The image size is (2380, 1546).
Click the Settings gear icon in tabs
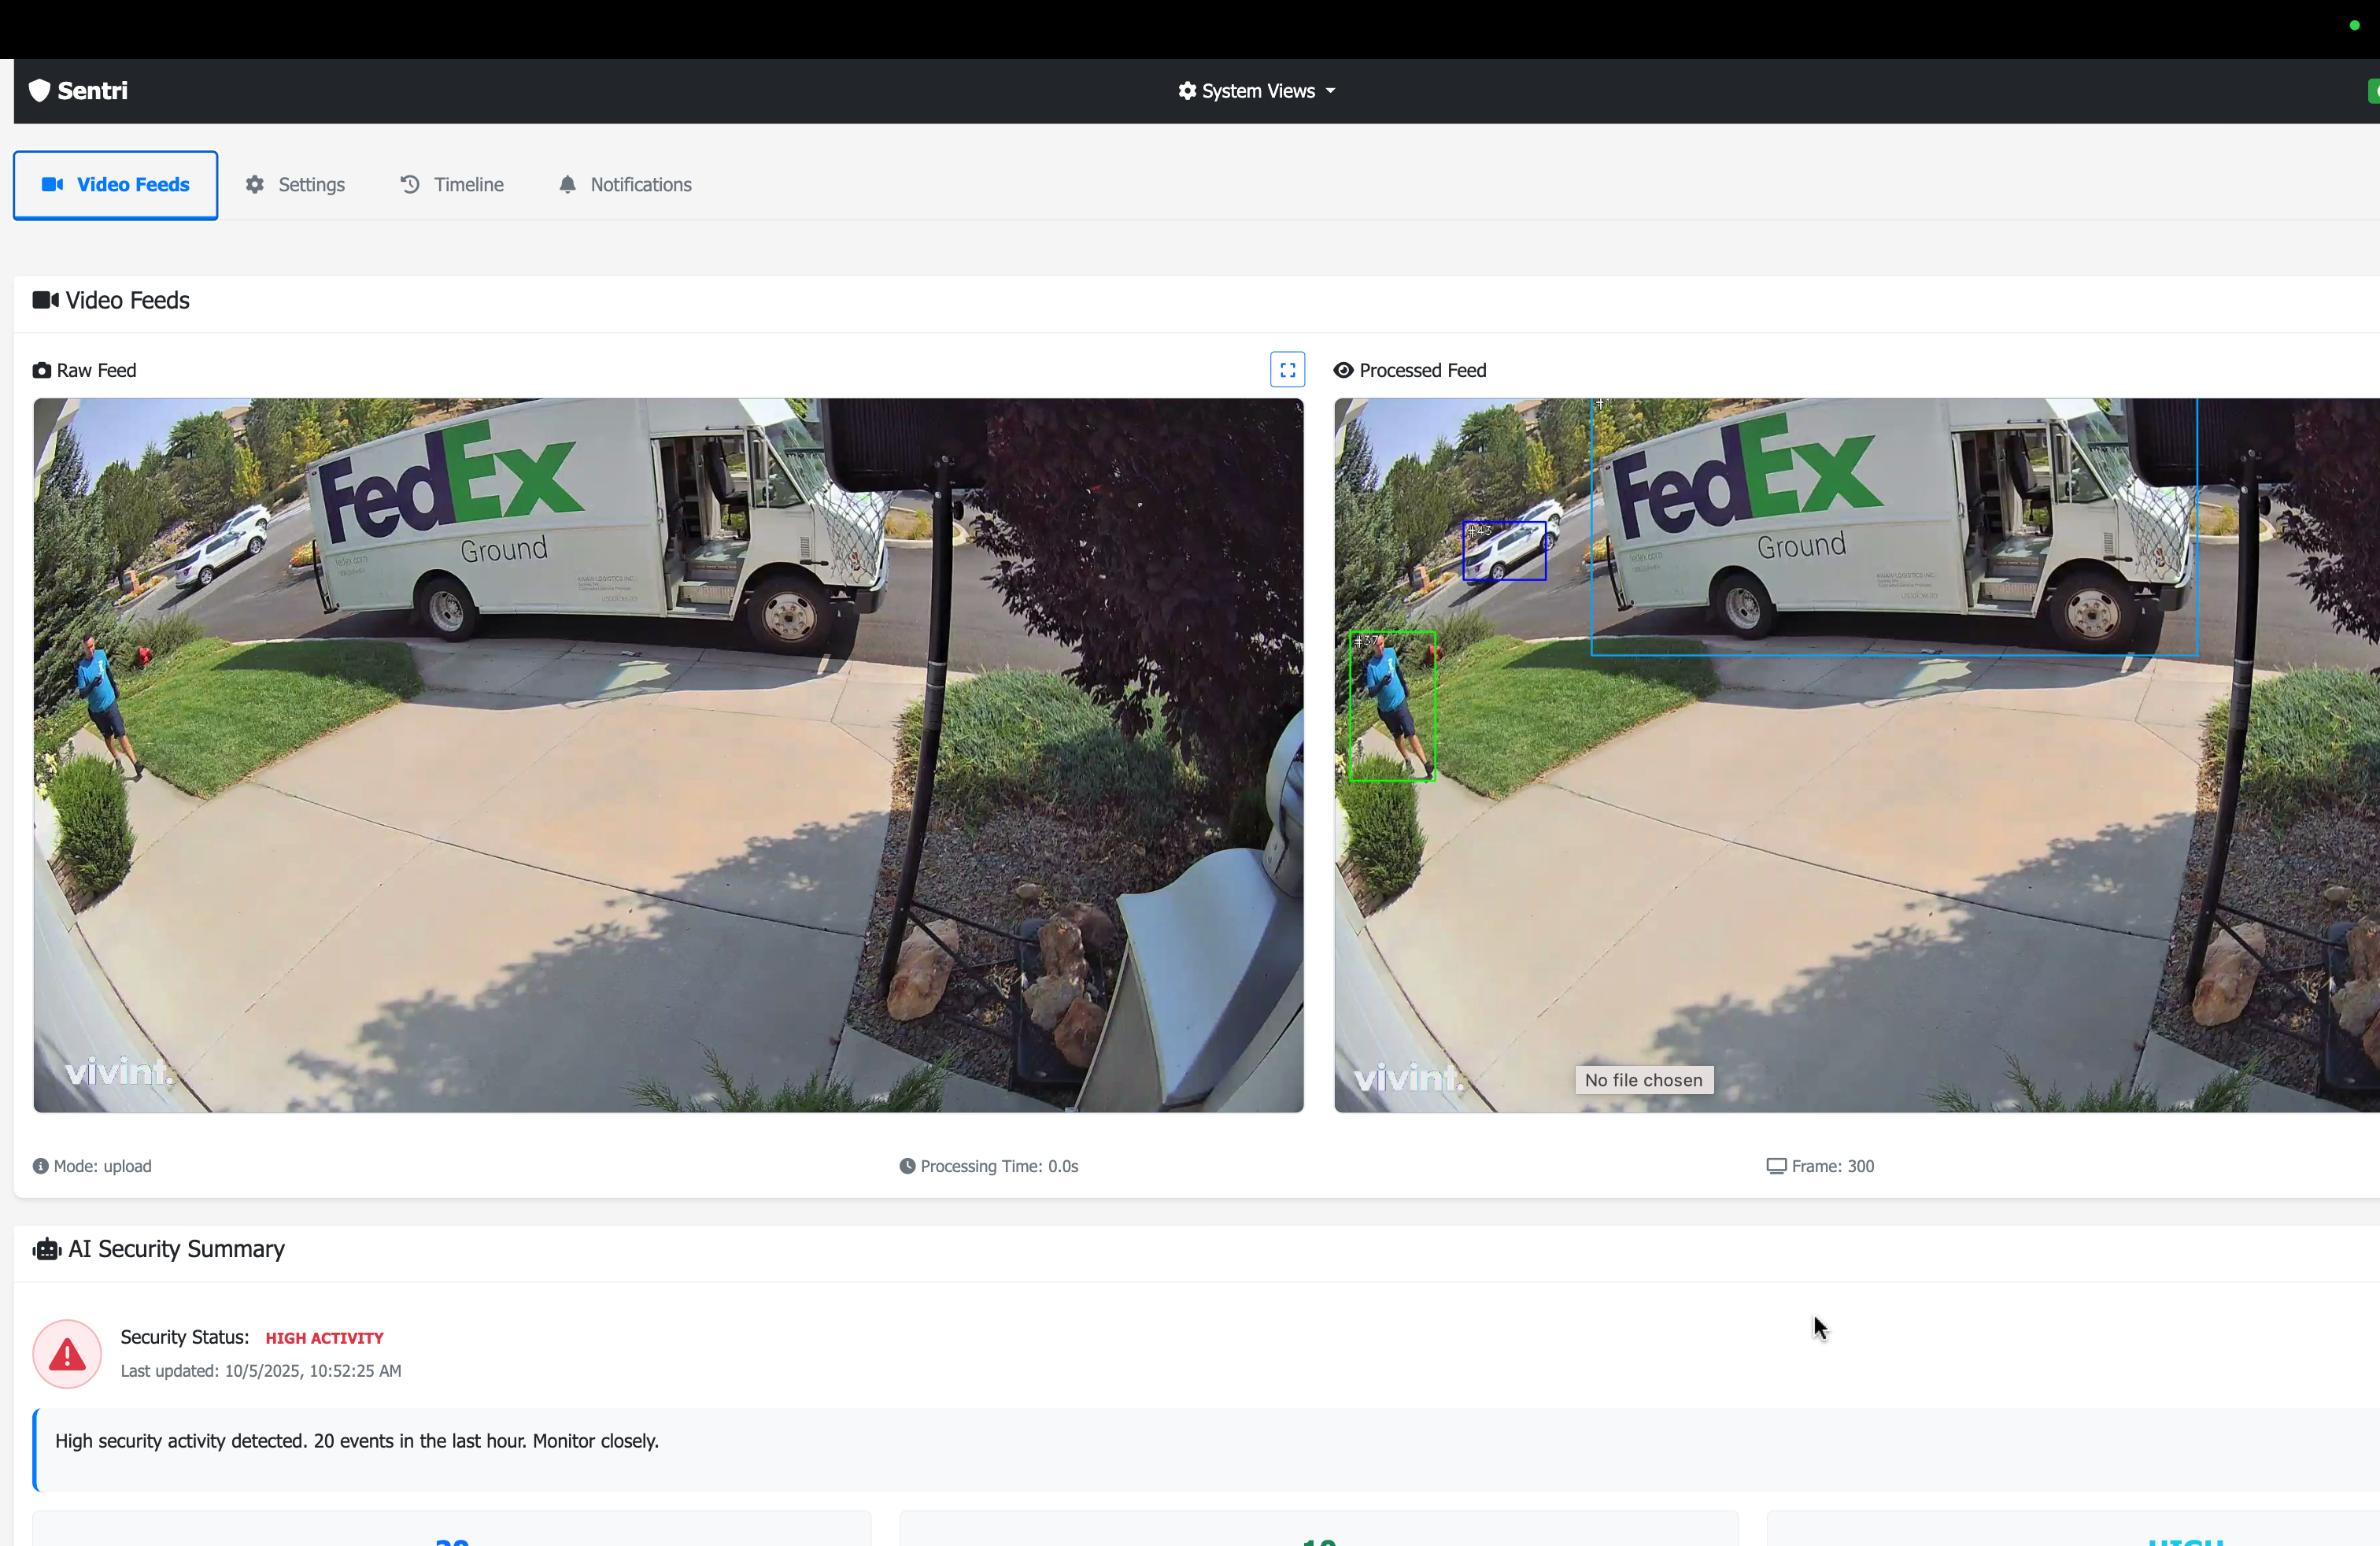(x=255, y=185)
